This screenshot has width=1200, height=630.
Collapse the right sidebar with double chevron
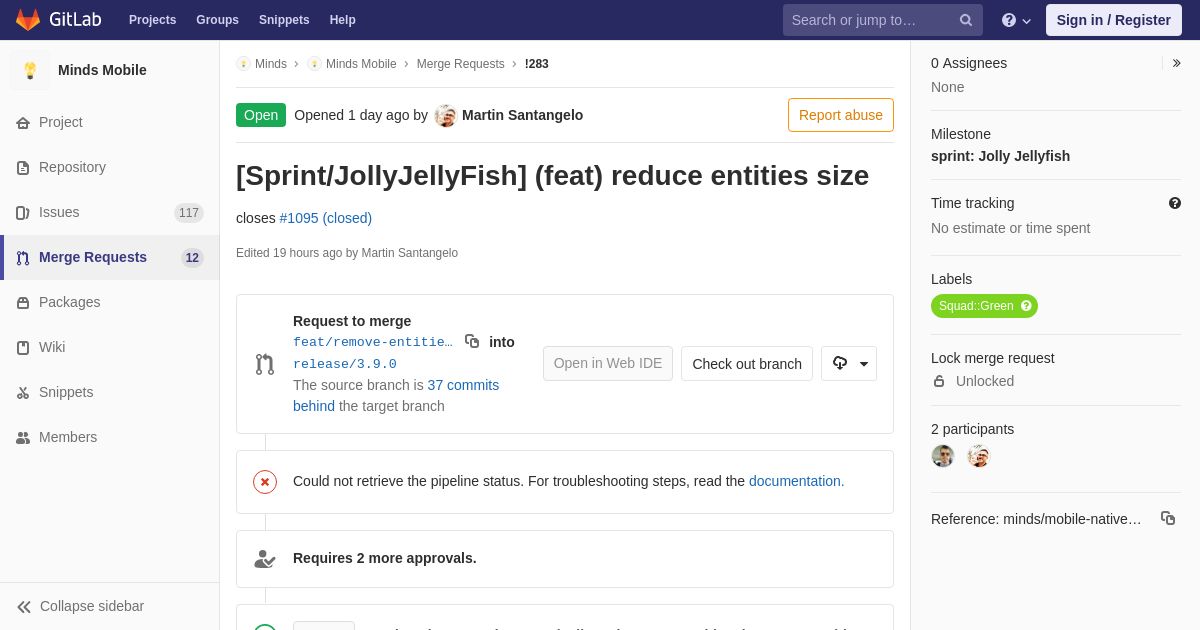tap(1176, 63)
